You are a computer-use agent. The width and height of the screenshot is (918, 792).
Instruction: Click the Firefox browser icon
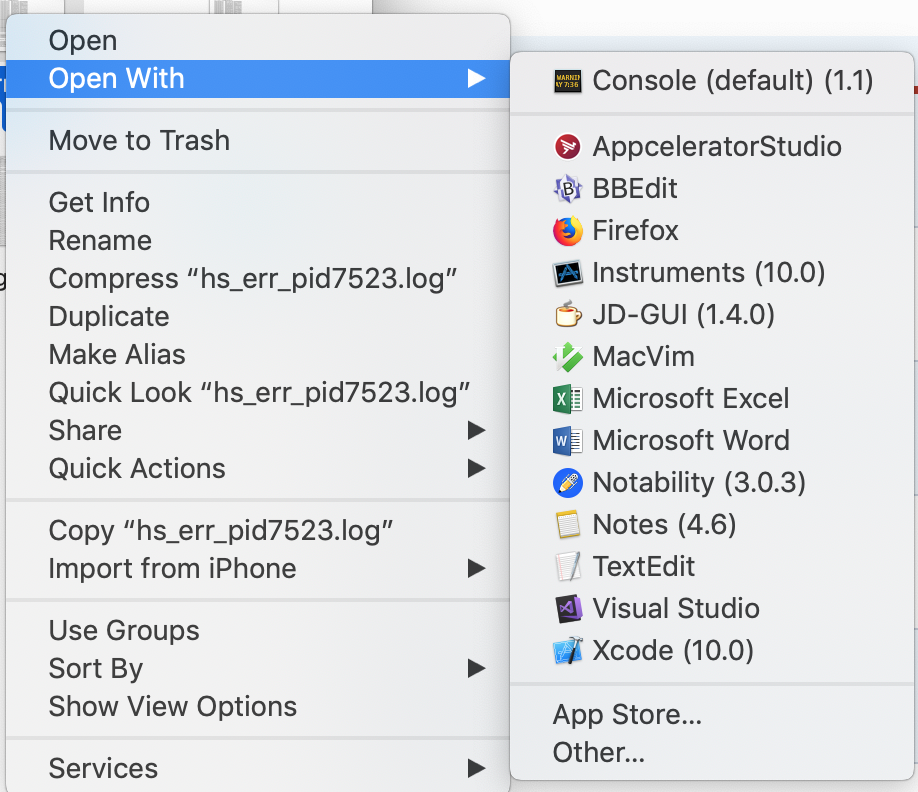pyautogui.click(x=567, y=231)
